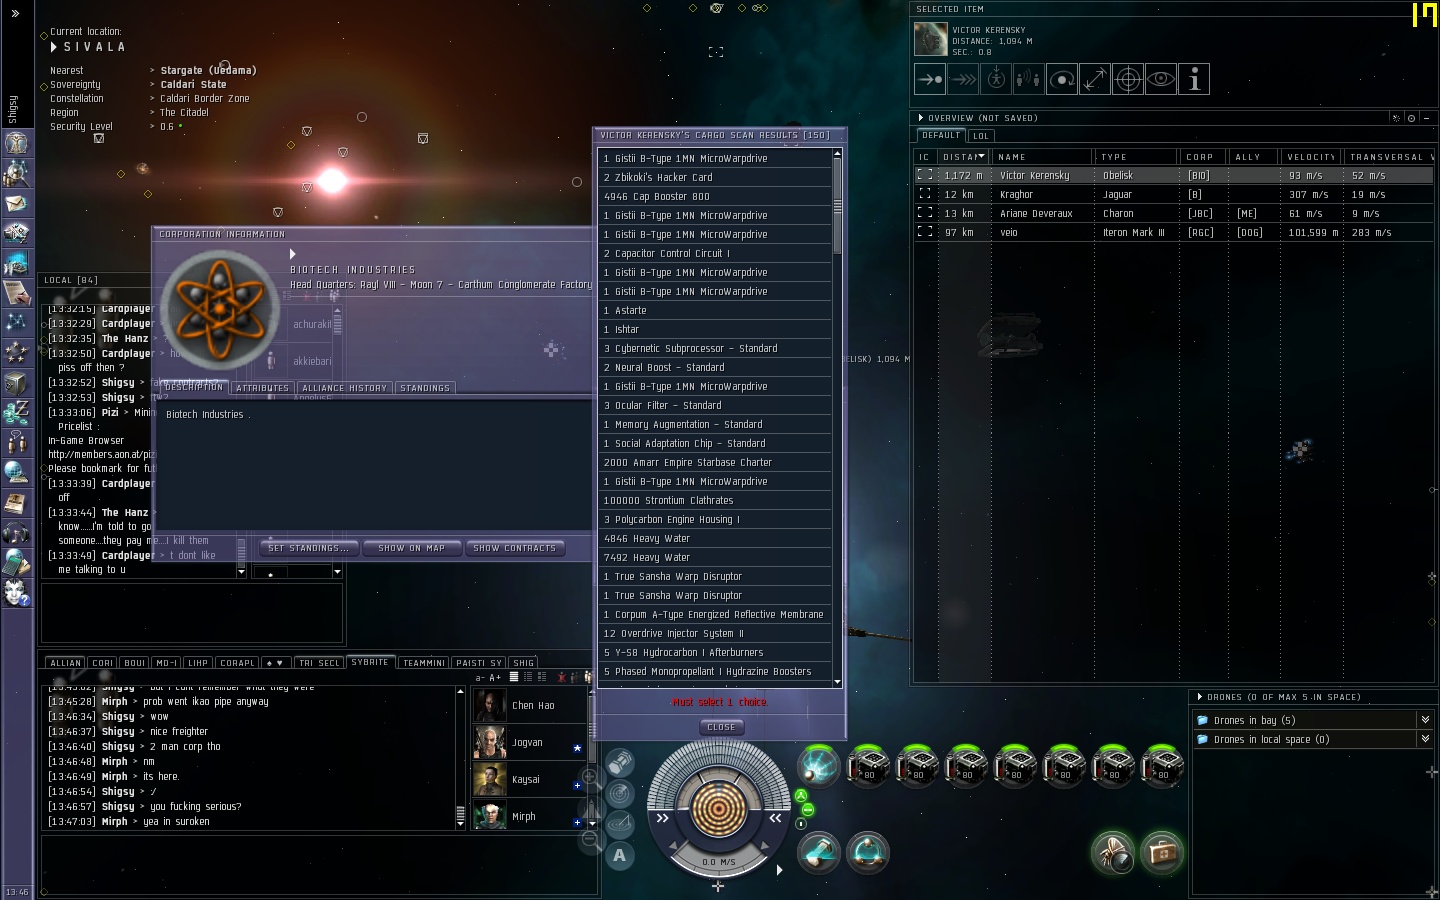Switch to the LOL overview tab
This screenshot has height=900, width=1440.
(981, 136)
